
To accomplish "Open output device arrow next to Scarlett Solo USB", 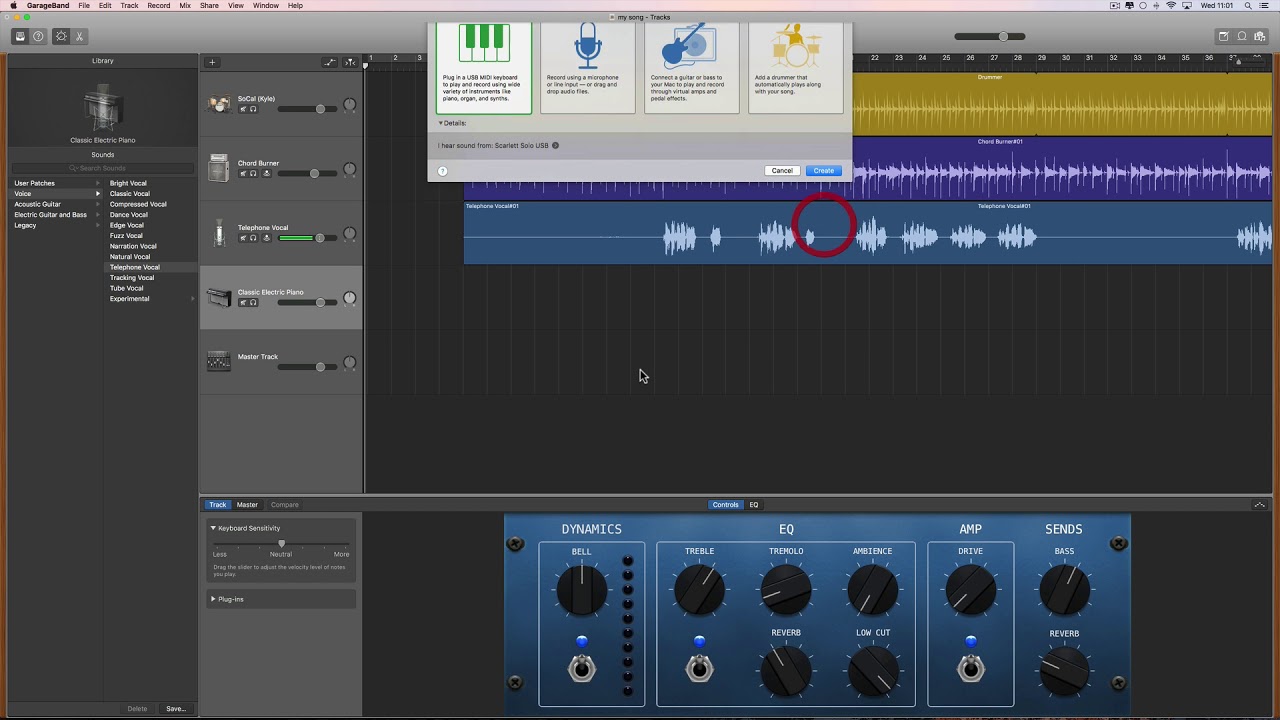I will click(555, 145).
